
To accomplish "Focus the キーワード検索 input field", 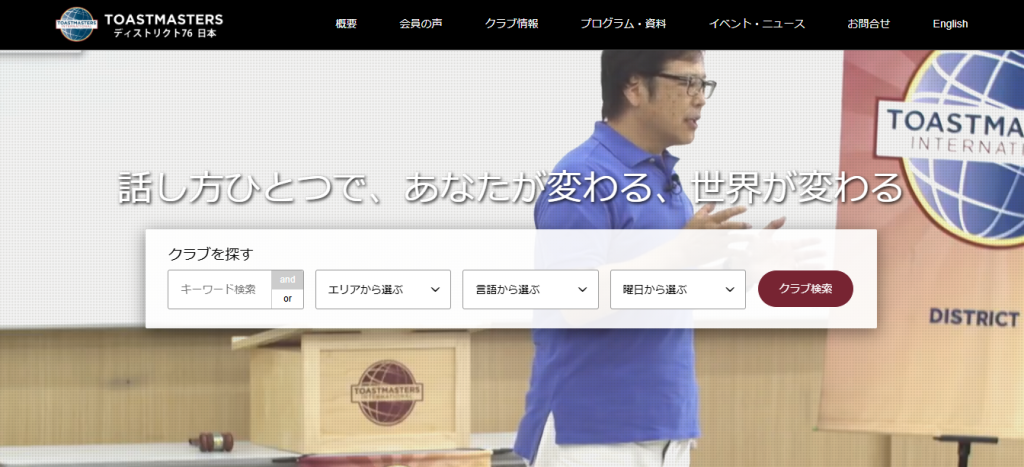I will point(219,289).
